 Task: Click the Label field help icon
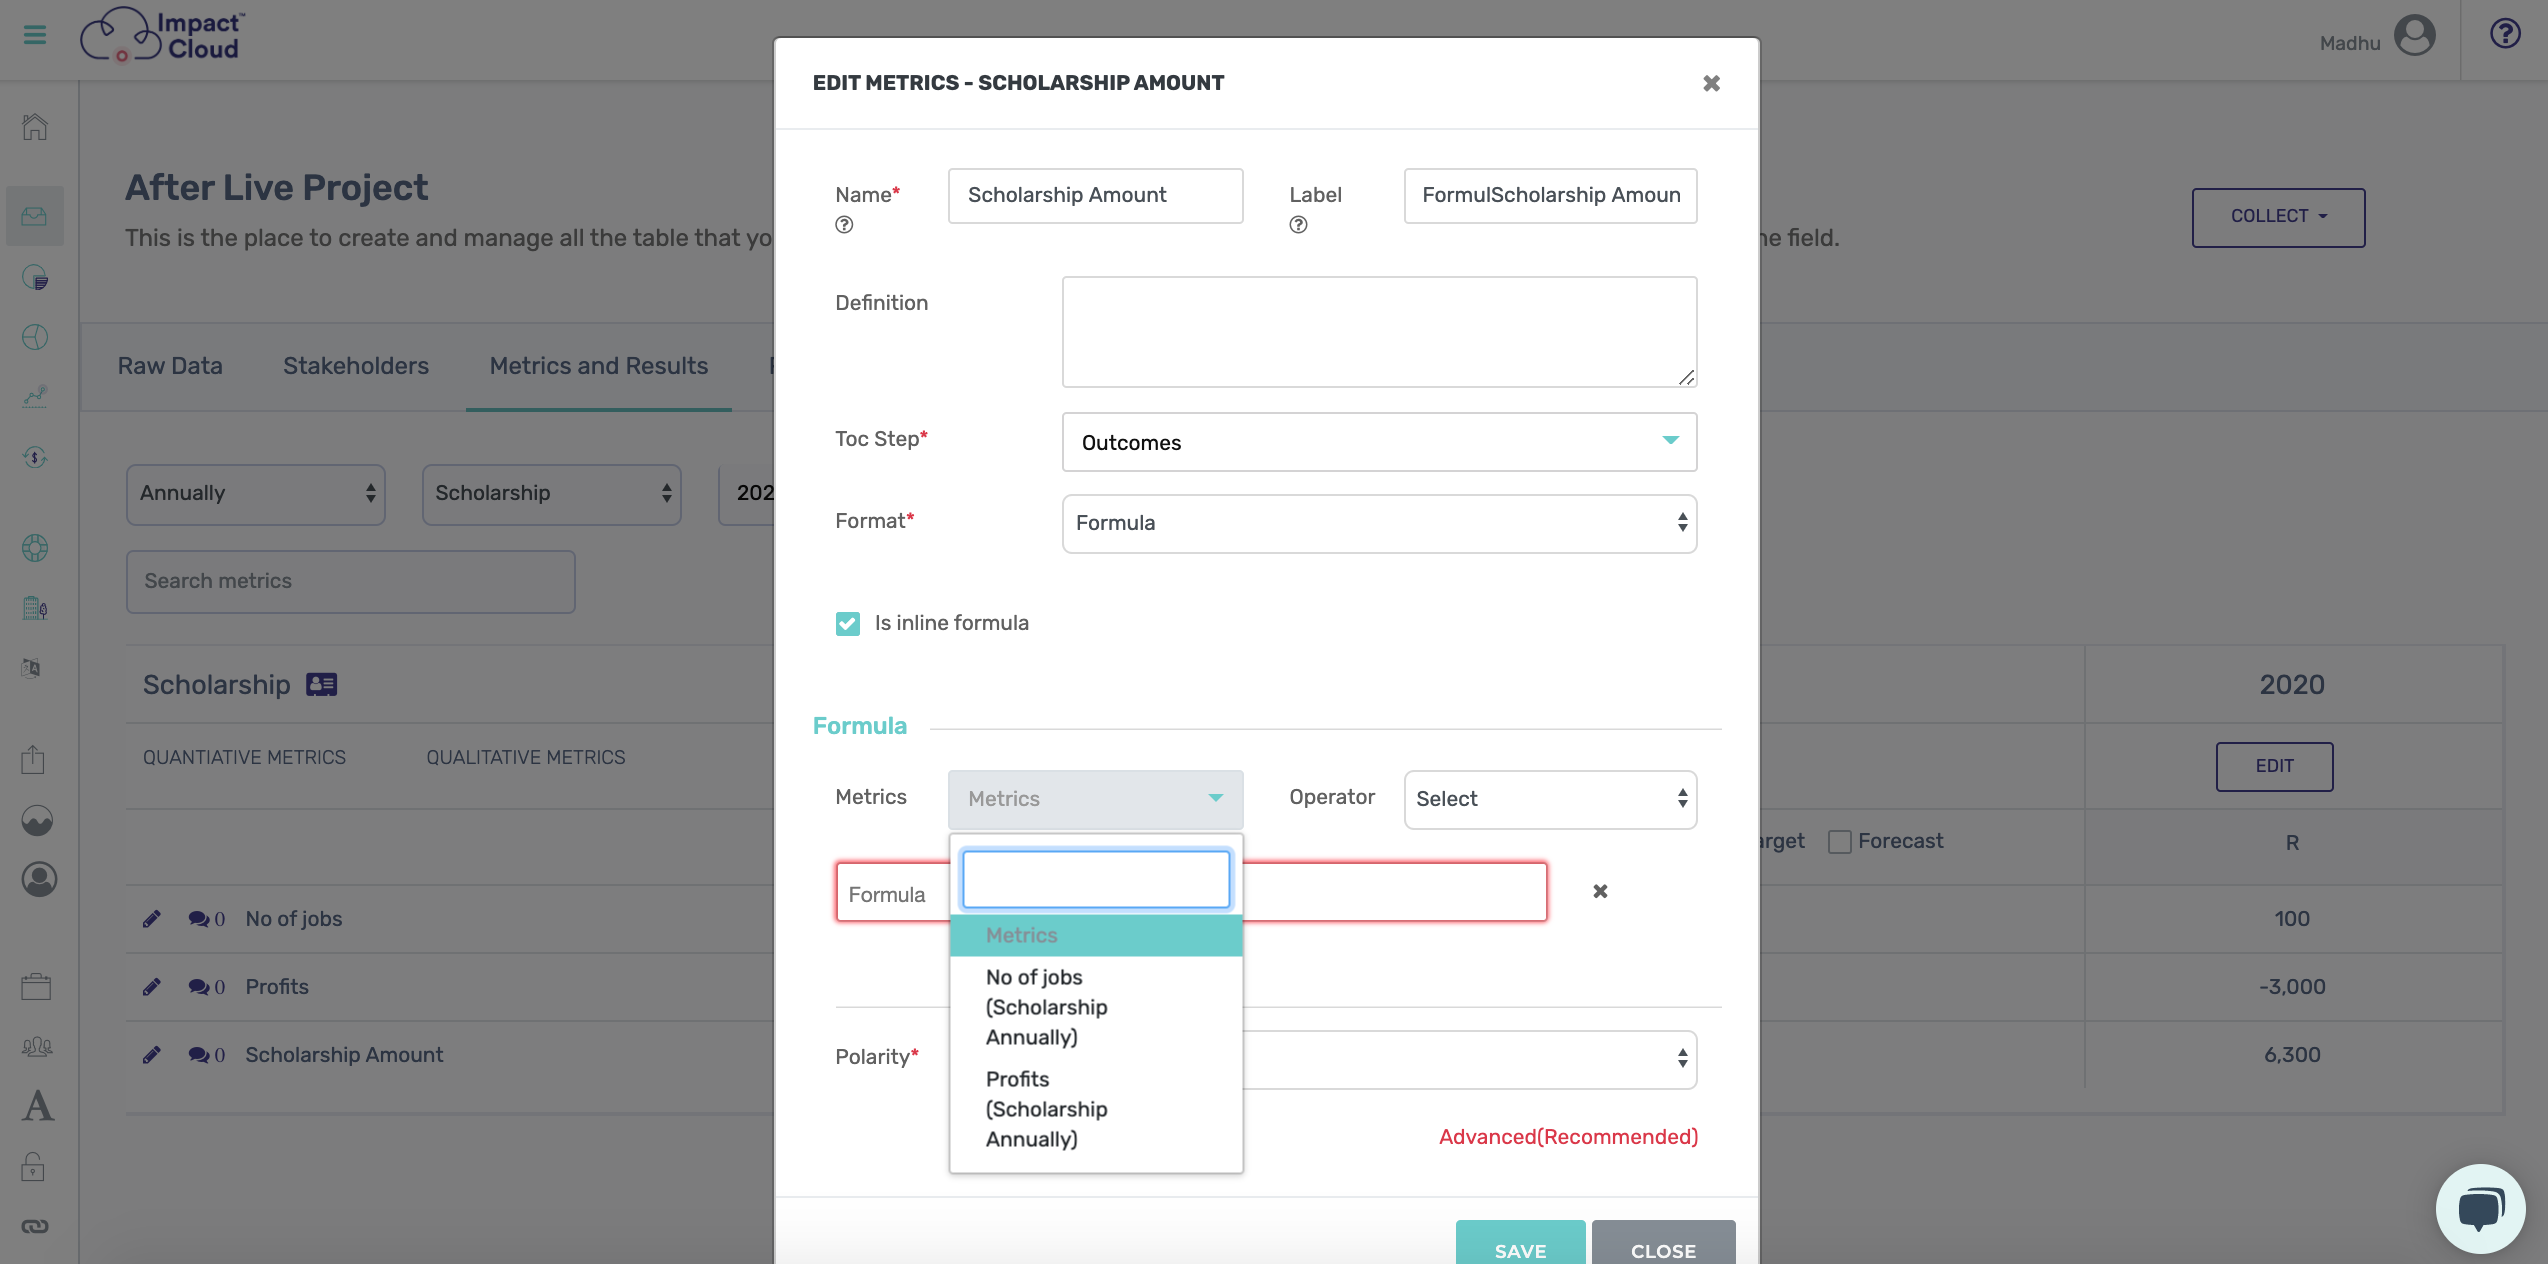pyautogui.click(x=1298, y=225)
